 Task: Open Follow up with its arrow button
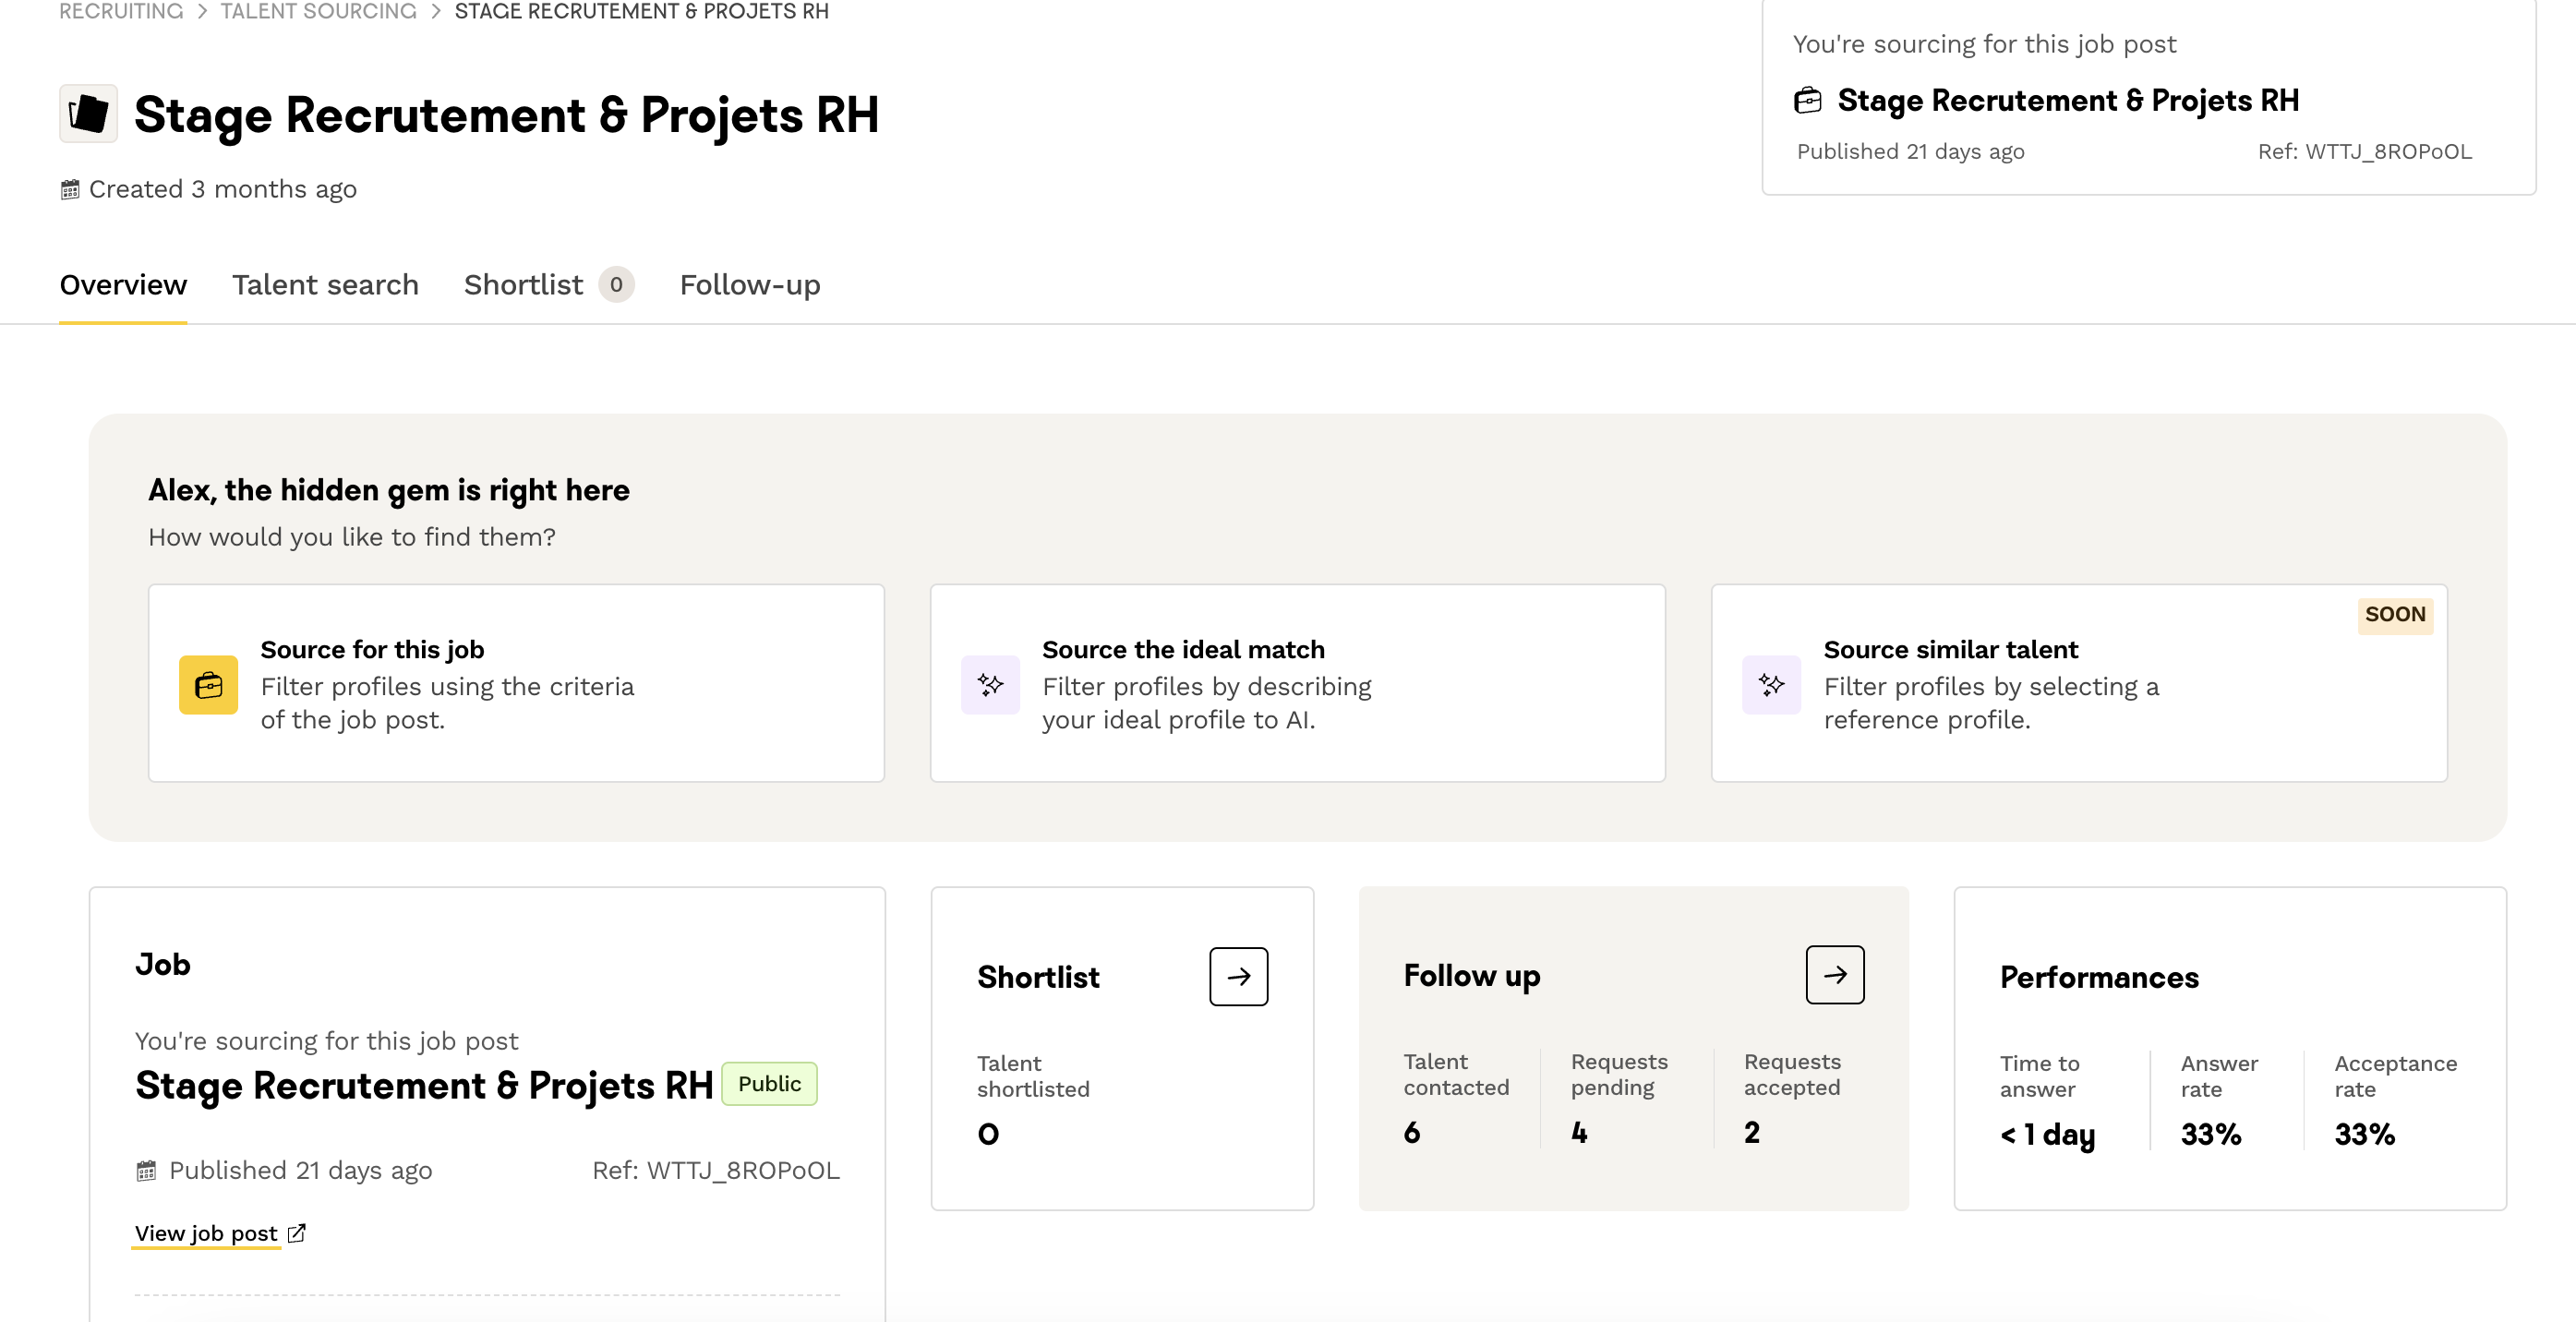click(x=1833, y=974)
